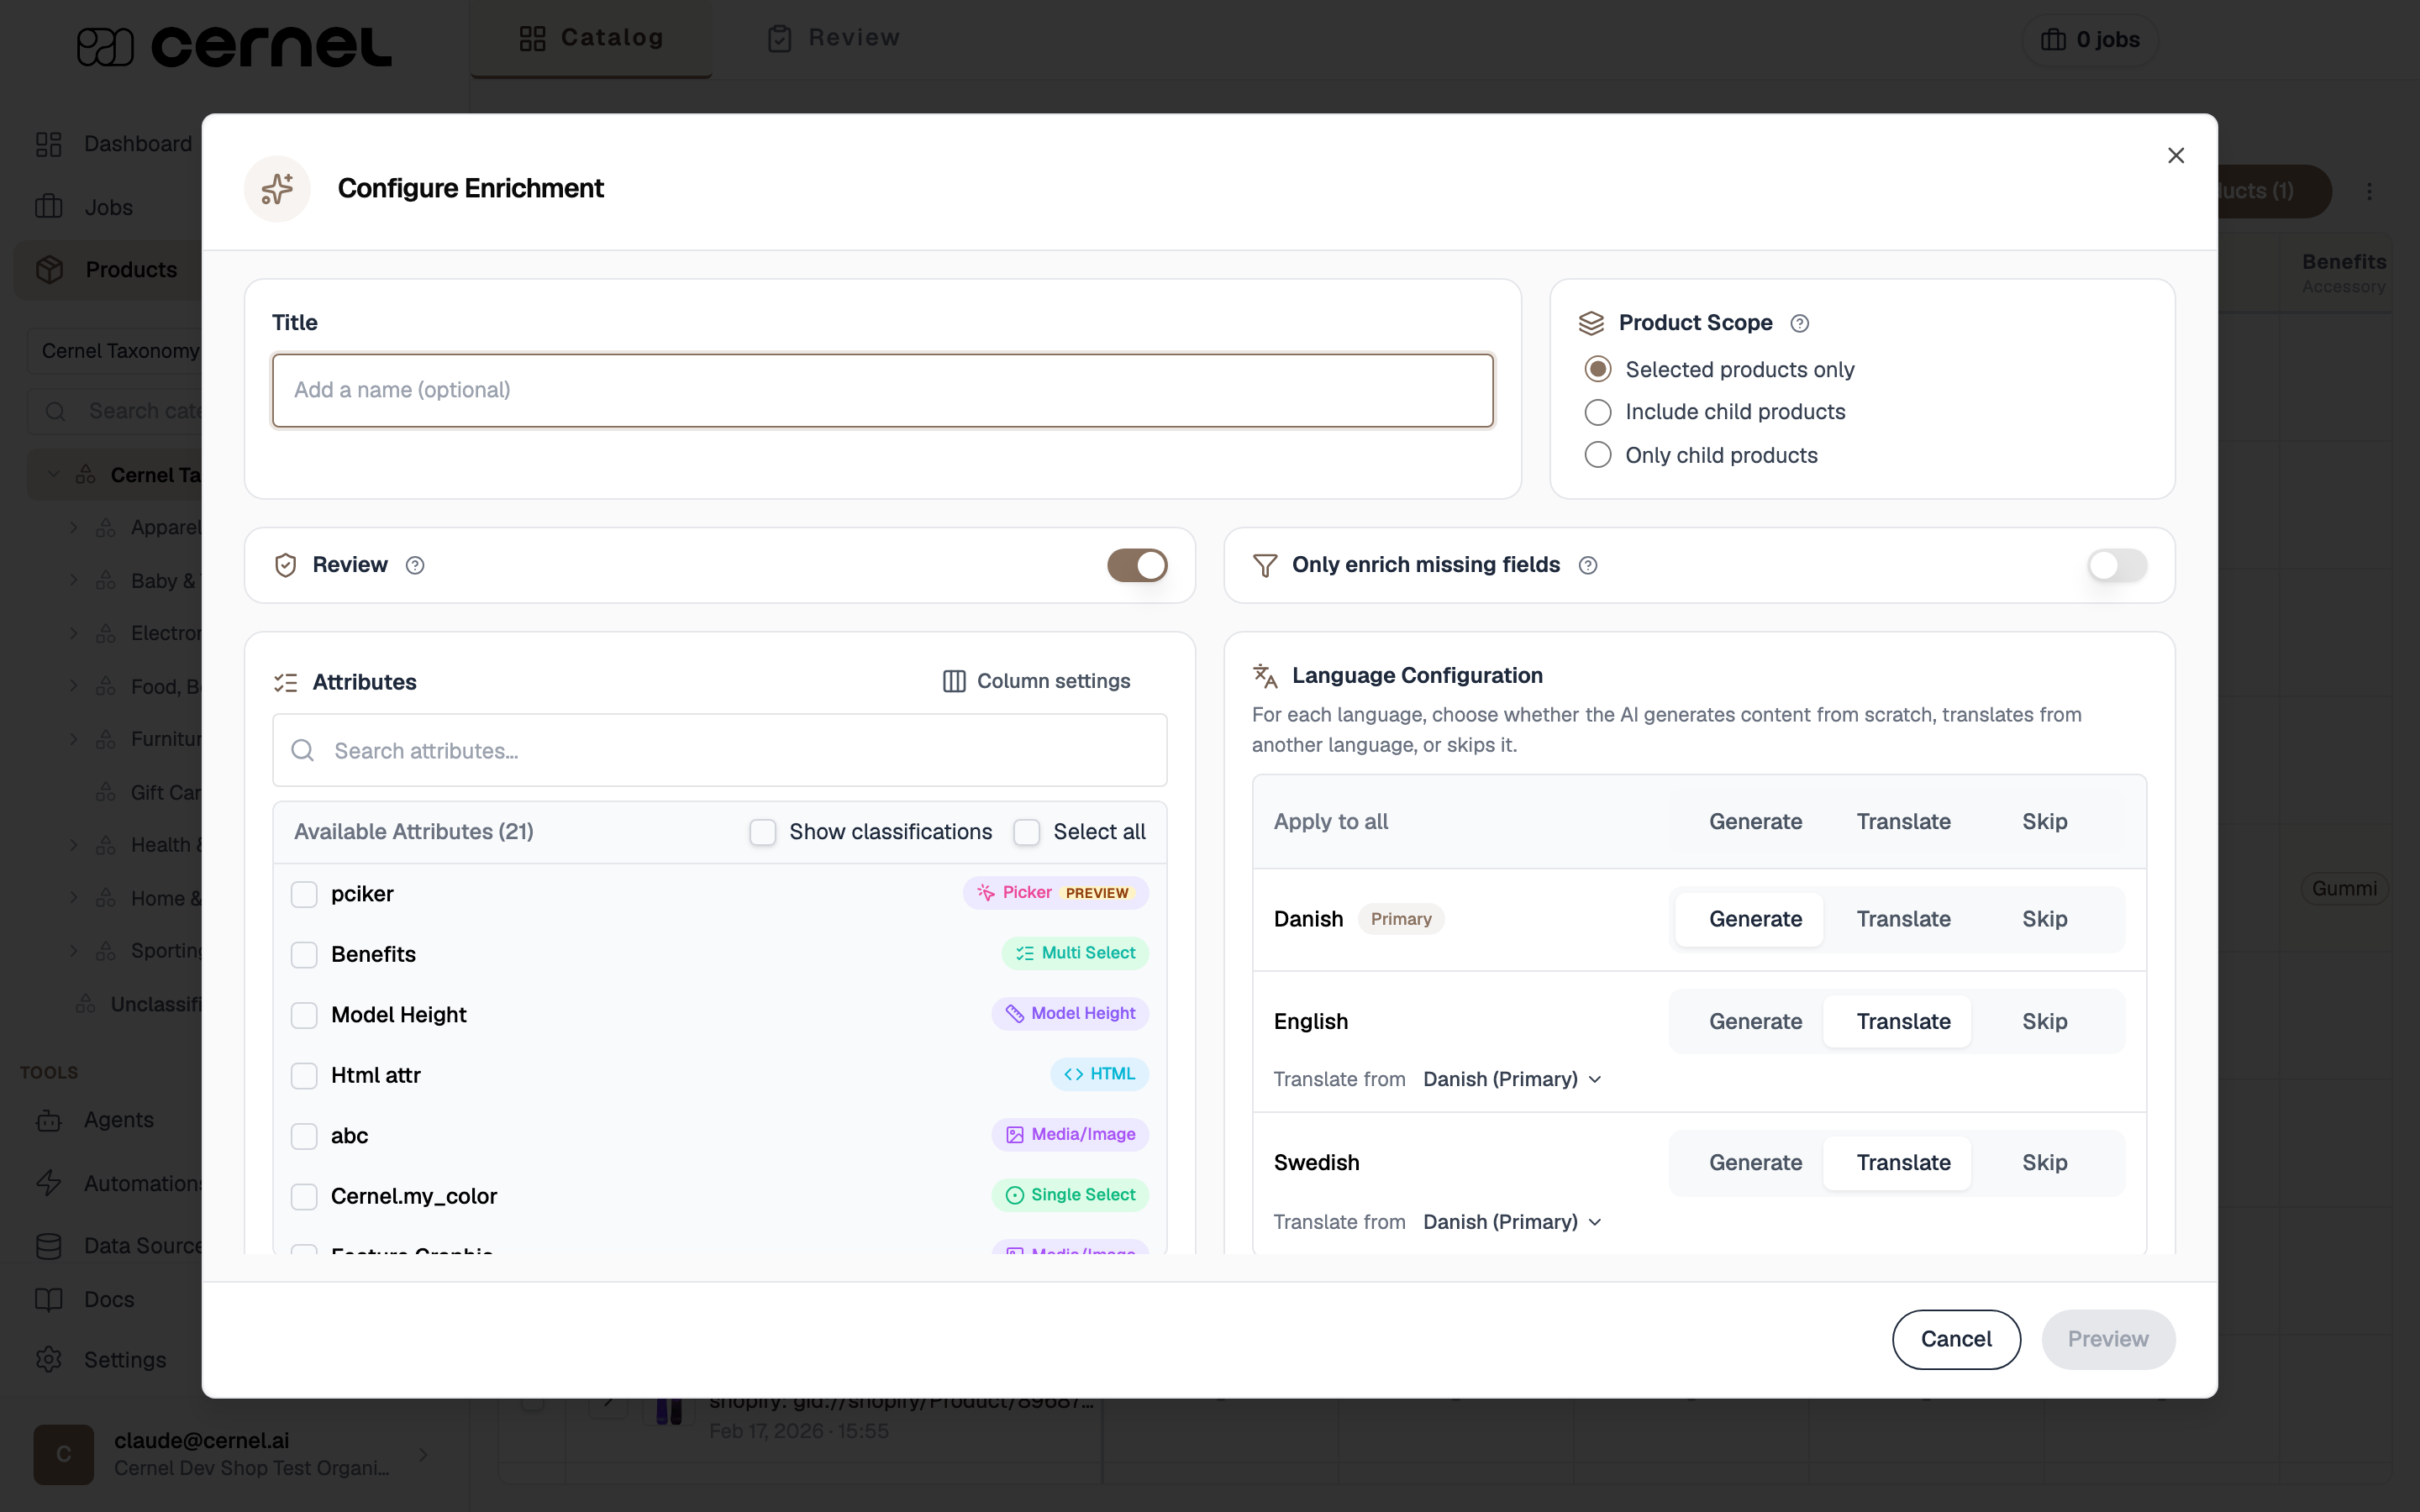
Task: Click the Preview button
Action: point(2108,1339)
